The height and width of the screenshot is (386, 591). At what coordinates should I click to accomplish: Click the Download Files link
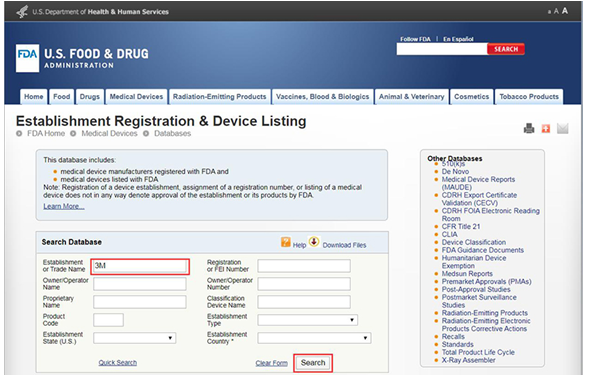[x=344, y=245]
